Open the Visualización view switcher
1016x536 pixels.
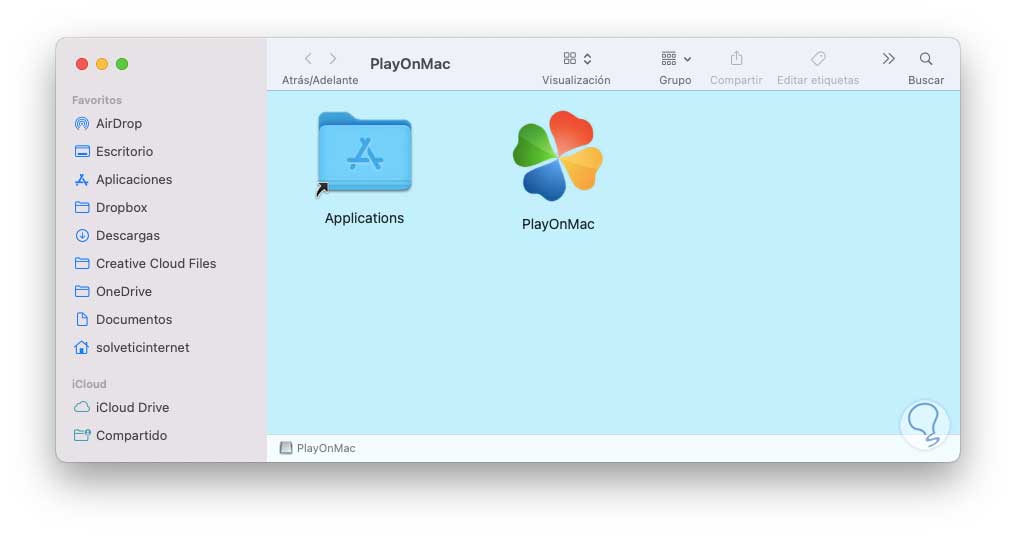(577, 59)
